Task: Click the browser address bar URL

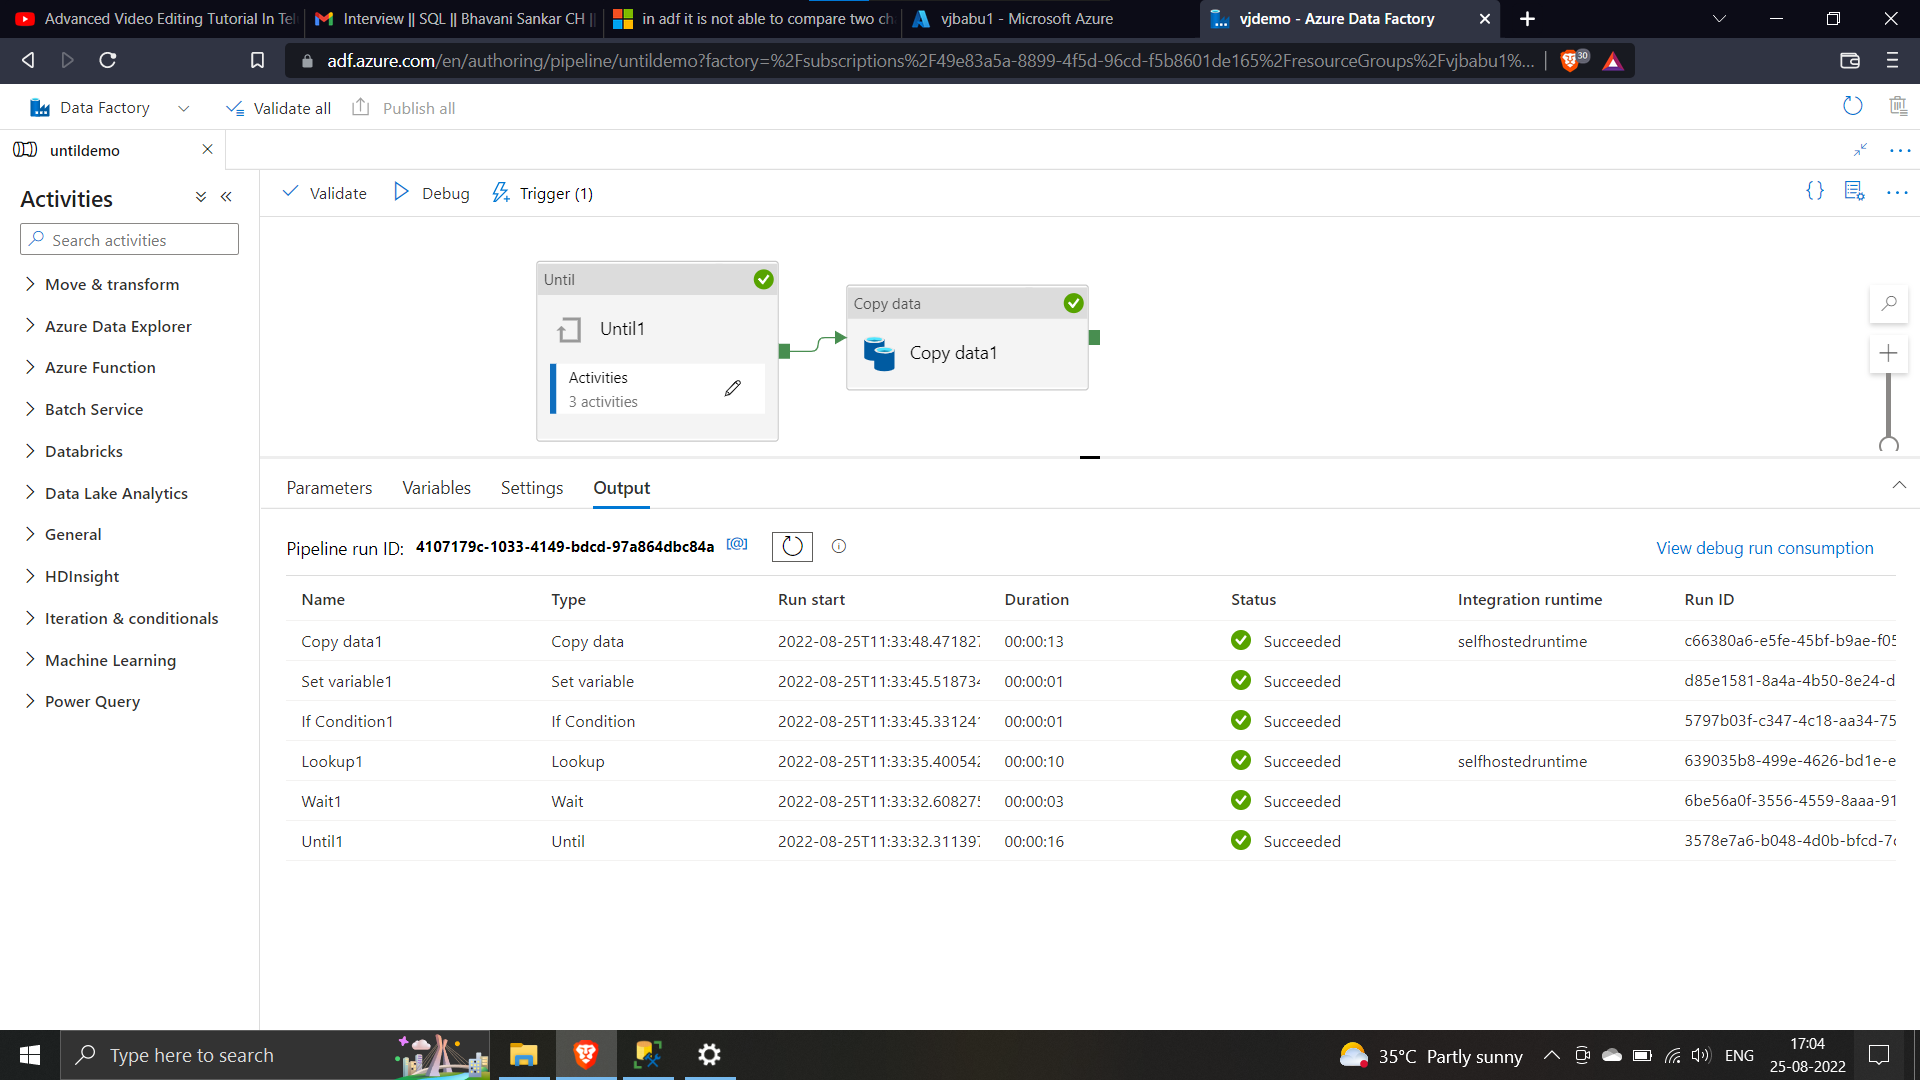Action: 930,61
